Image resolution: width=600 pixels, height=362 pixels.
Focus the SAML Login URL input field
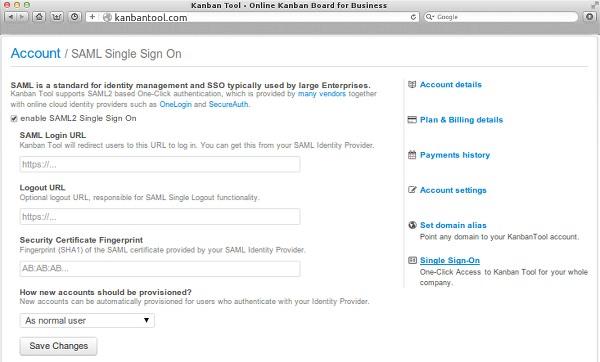(160, 165)
